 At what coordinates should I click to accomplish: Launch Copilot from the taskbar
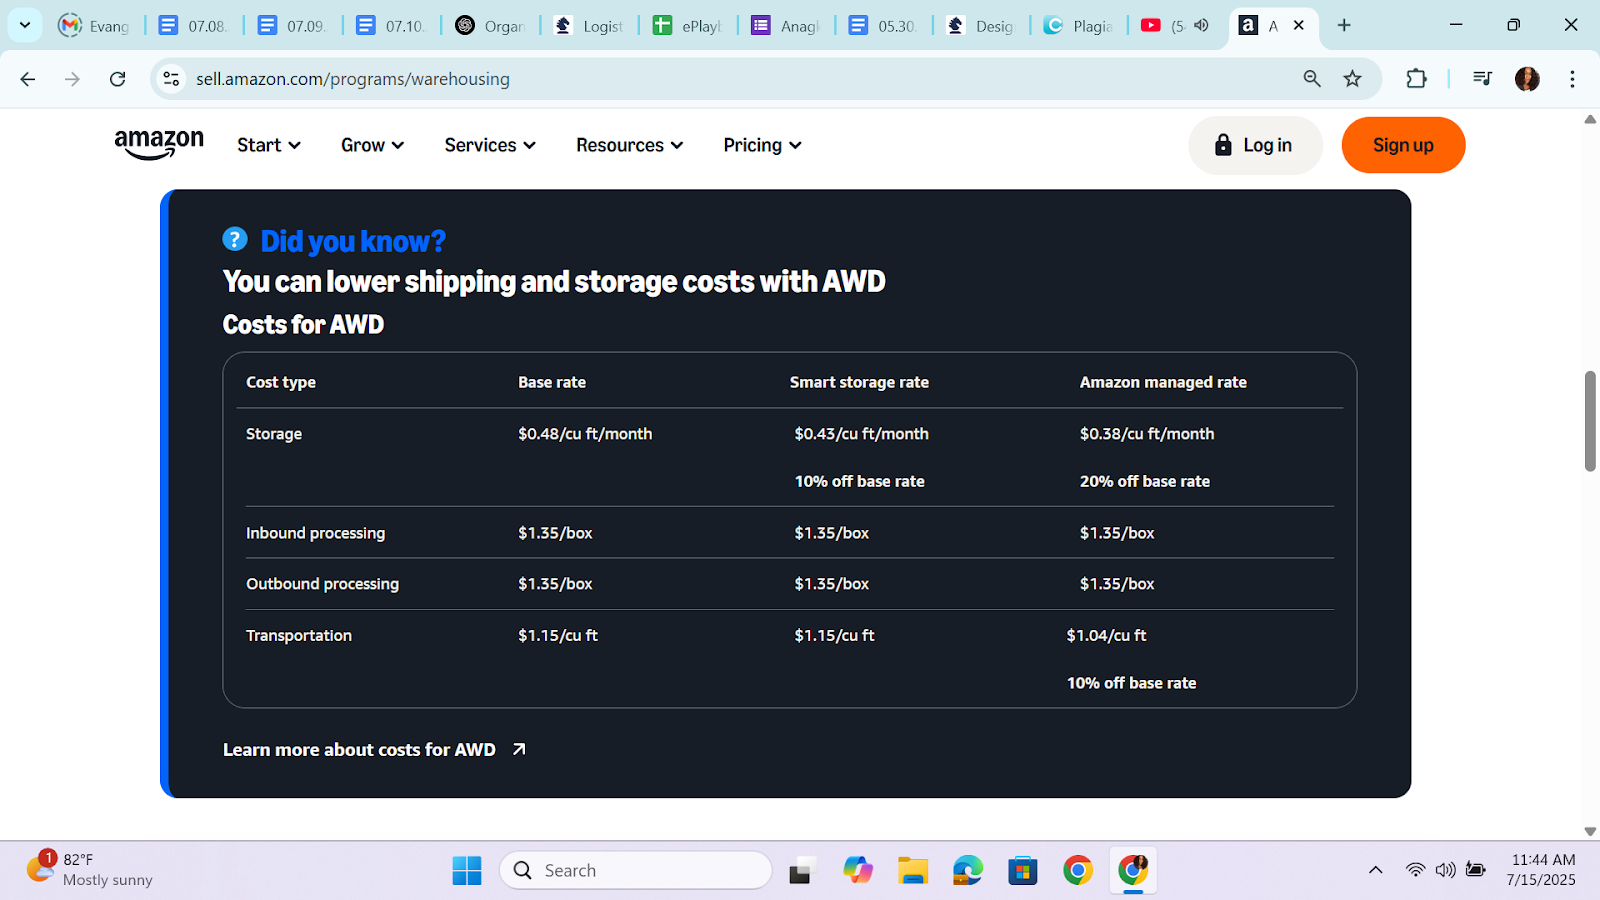(x=857, y=870)
